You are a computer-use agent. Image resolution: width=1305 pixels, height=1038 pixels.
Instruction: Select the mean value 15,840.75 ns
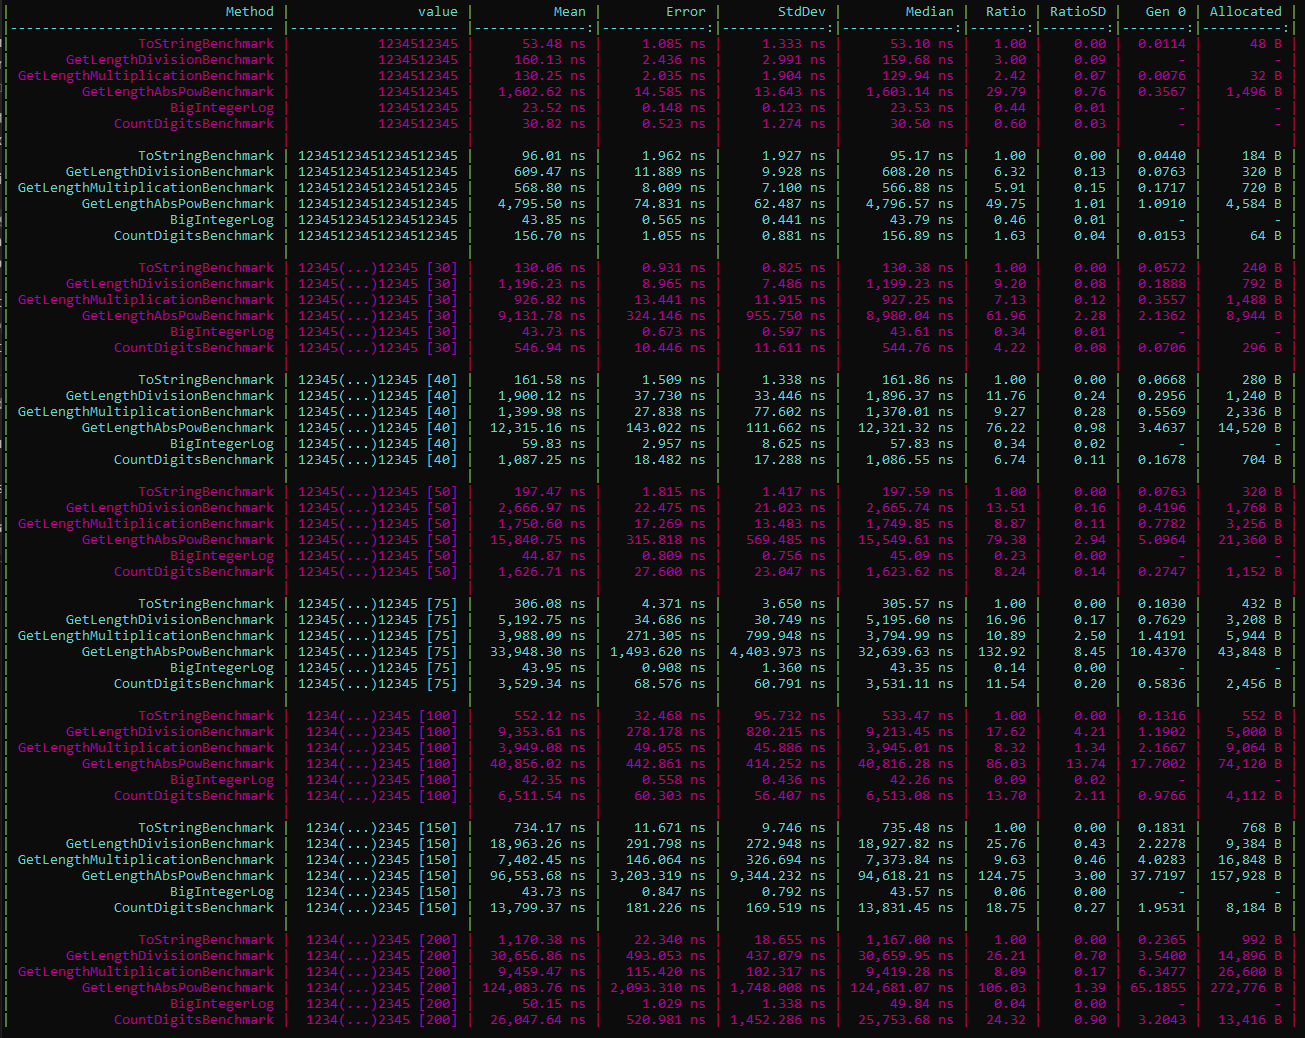[538, 540]
